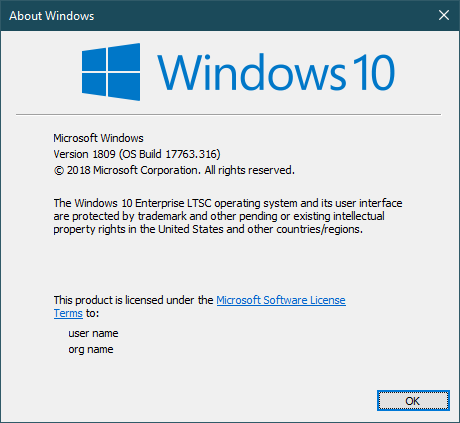Click the blue Windows logo icon
Image resolution: width=460 pixels, height=423 pixels.
point(111,72)
